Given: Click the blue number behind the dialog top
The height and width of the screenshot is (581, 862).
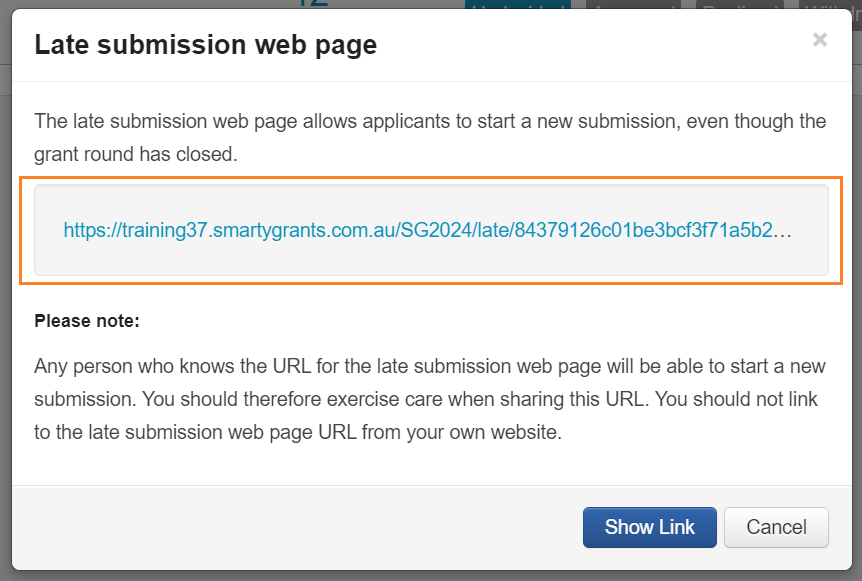Looking at the screenshot, I should [x=313, y=4].
